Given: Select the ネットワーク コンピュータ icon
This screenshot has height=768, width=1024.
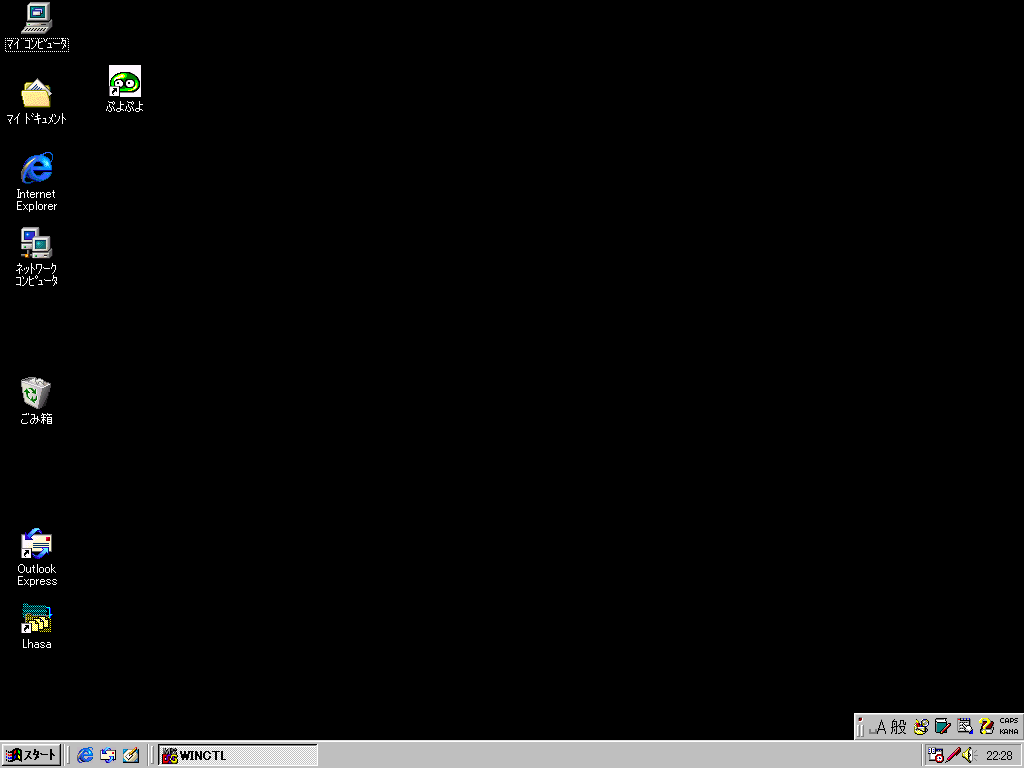Looking at the screenshot, I should click(x=37, y=256).
